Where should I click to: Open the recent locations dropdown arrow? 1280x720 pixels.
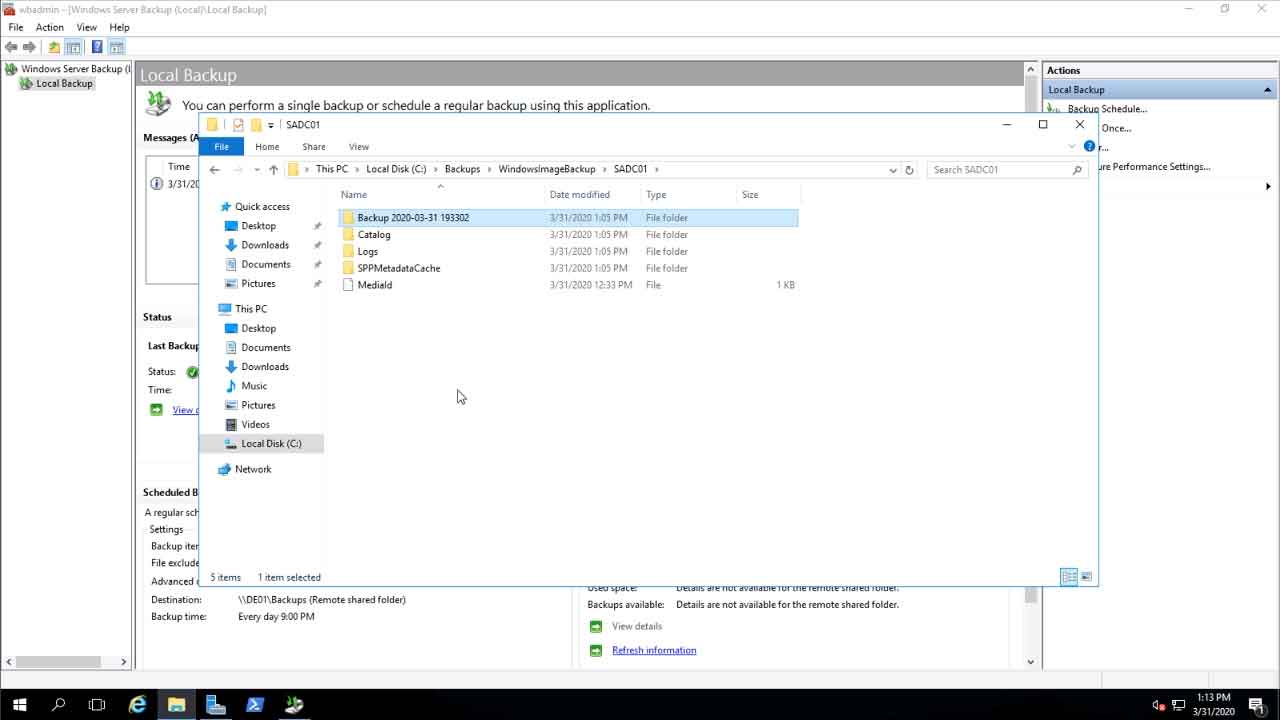257,170
